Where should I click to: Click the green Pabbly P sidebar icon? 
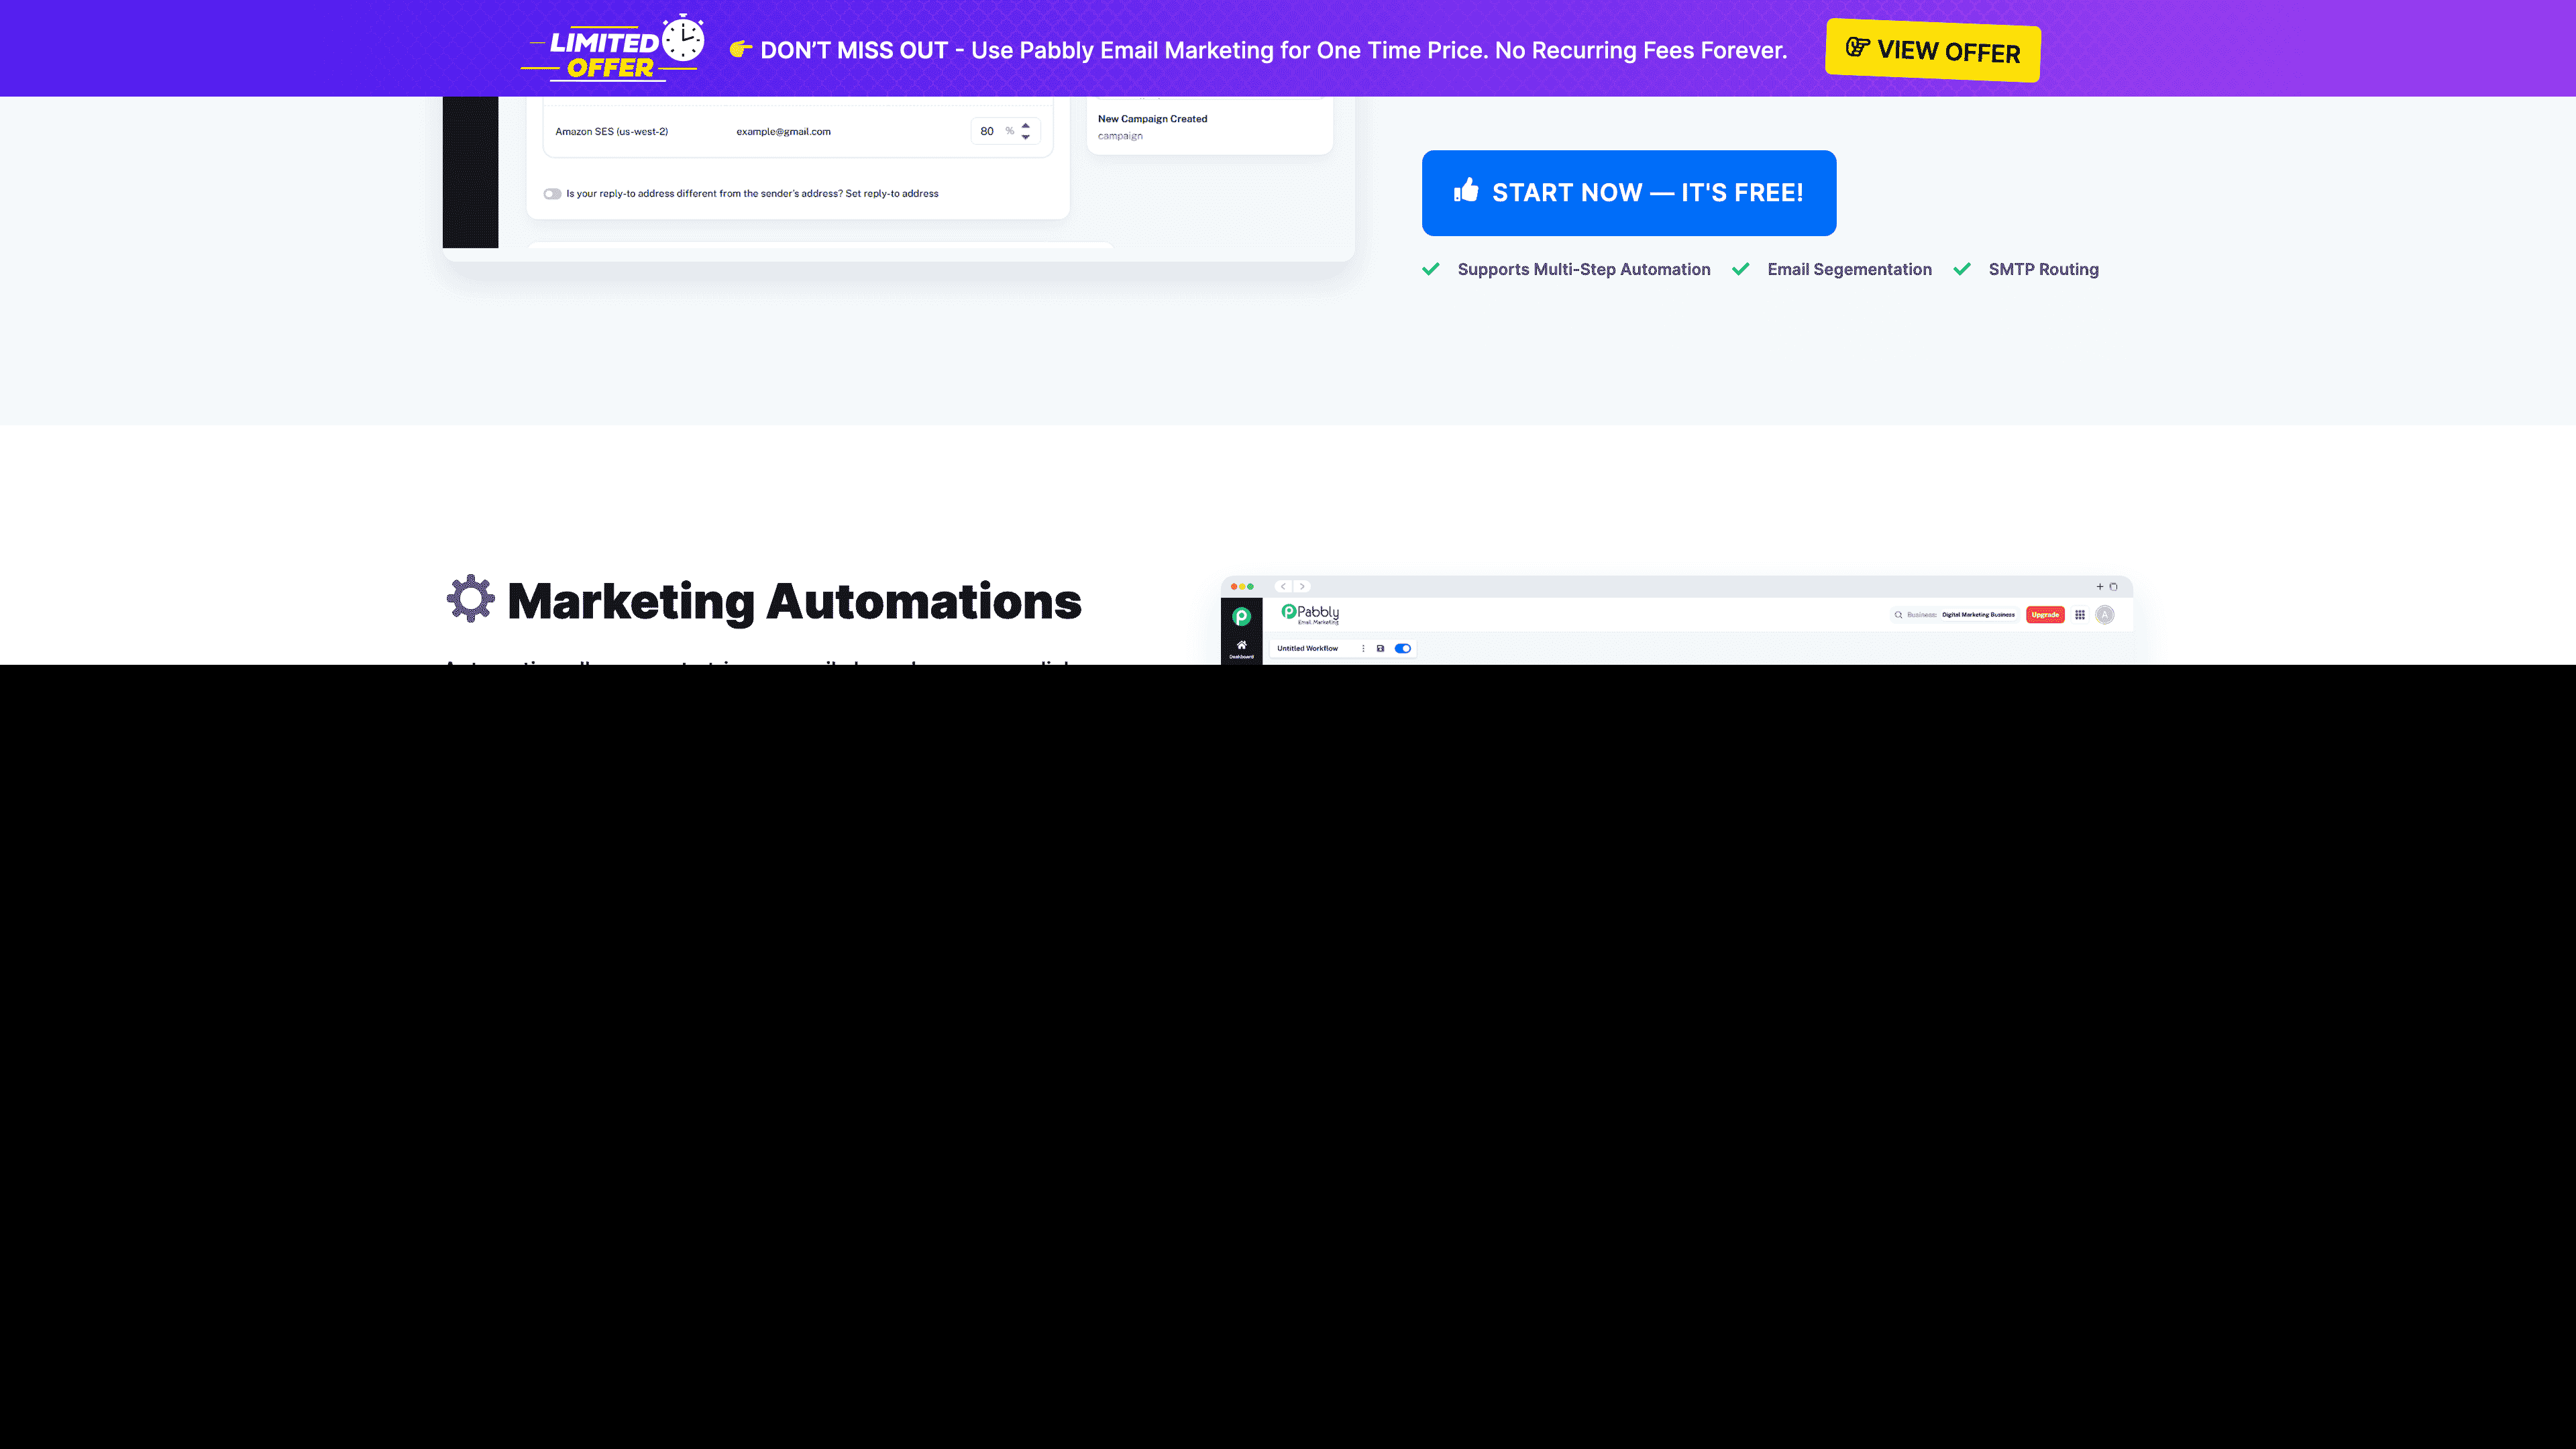point(1241,617)
